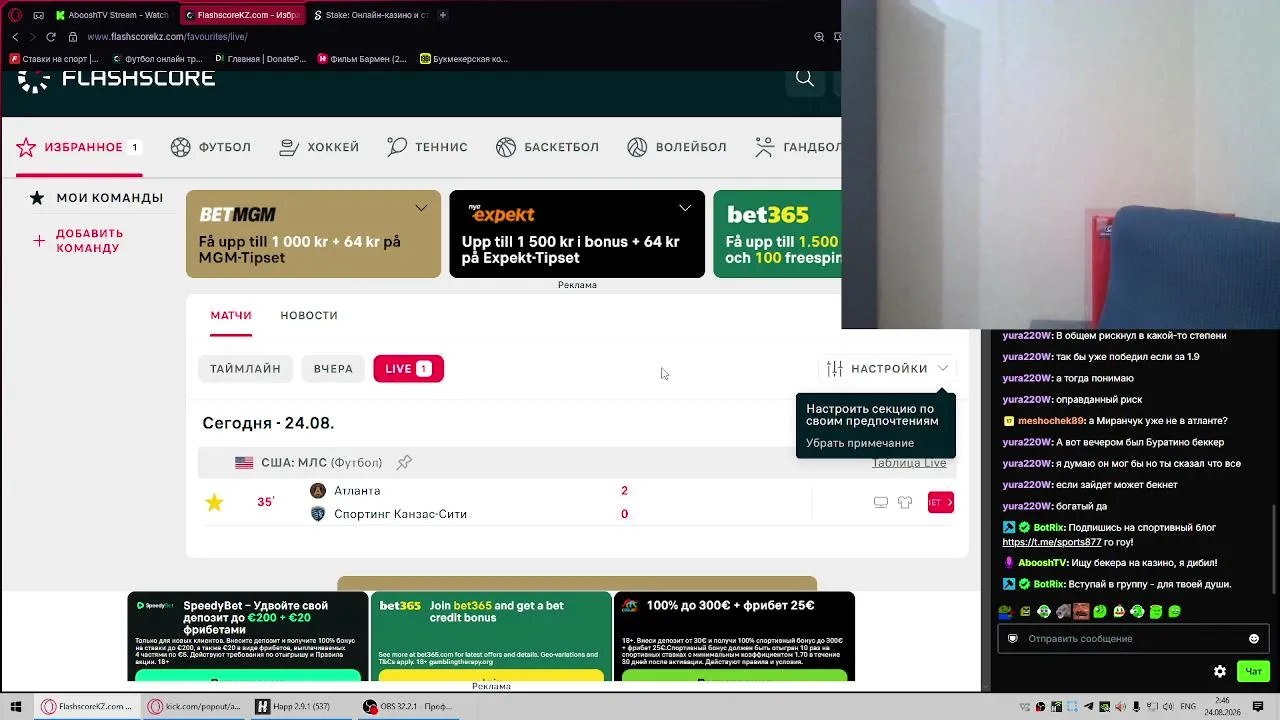Screen dimensions: 1280x720
Task: Switch to OBS taskbar window
Action: 408,707
